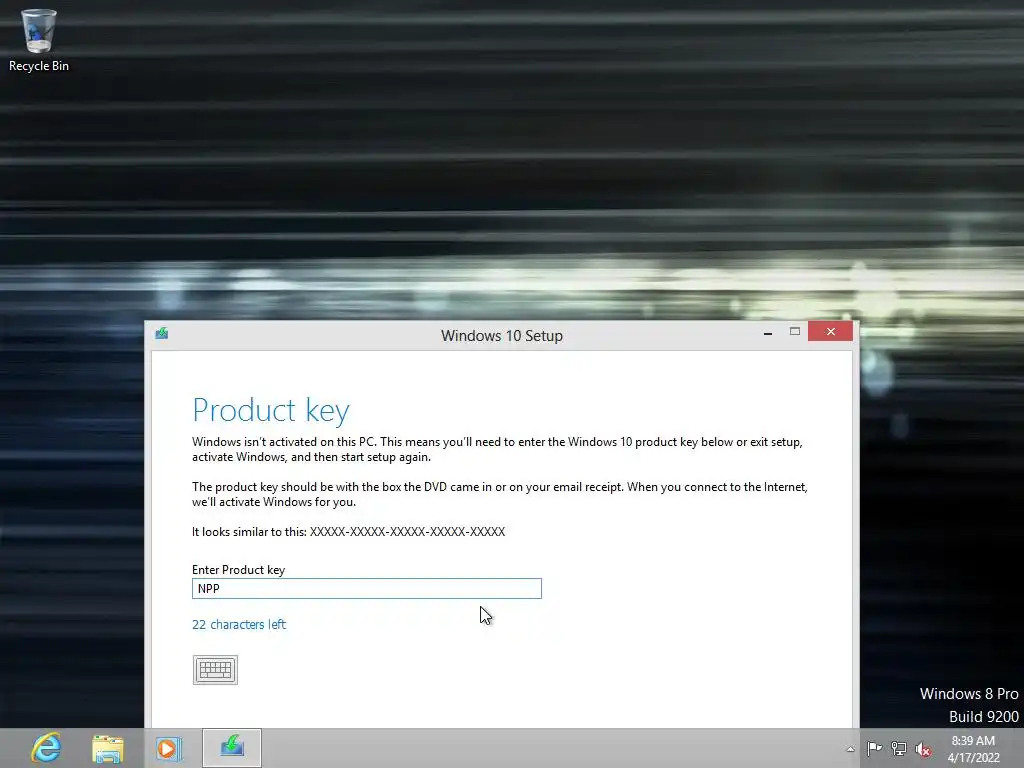Click the on-screen keyboard button

[216, 670]
